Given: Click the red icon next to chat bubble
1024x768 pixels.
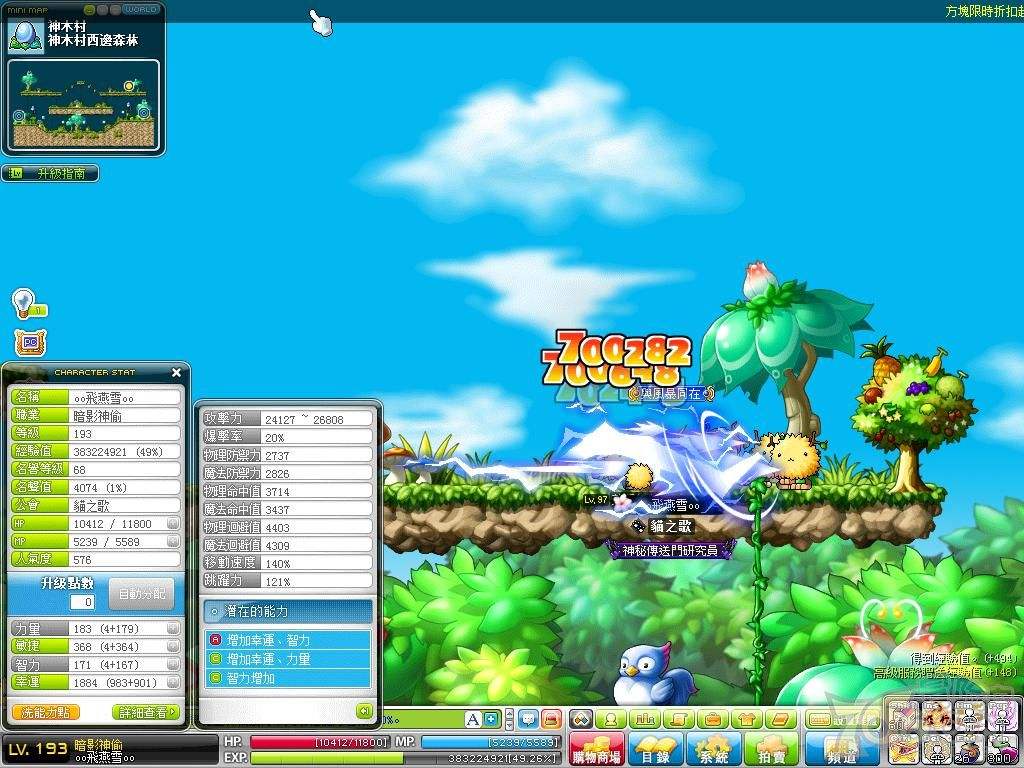Looking at the screenshot, I should 550,719.
